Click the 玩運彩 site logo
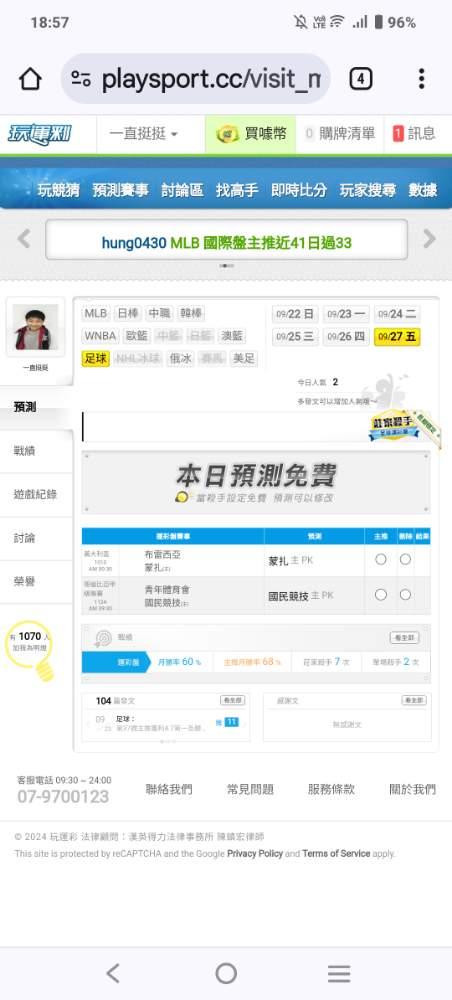The height and width of the screenshot is (1000, 452). [x=40, y=134]
